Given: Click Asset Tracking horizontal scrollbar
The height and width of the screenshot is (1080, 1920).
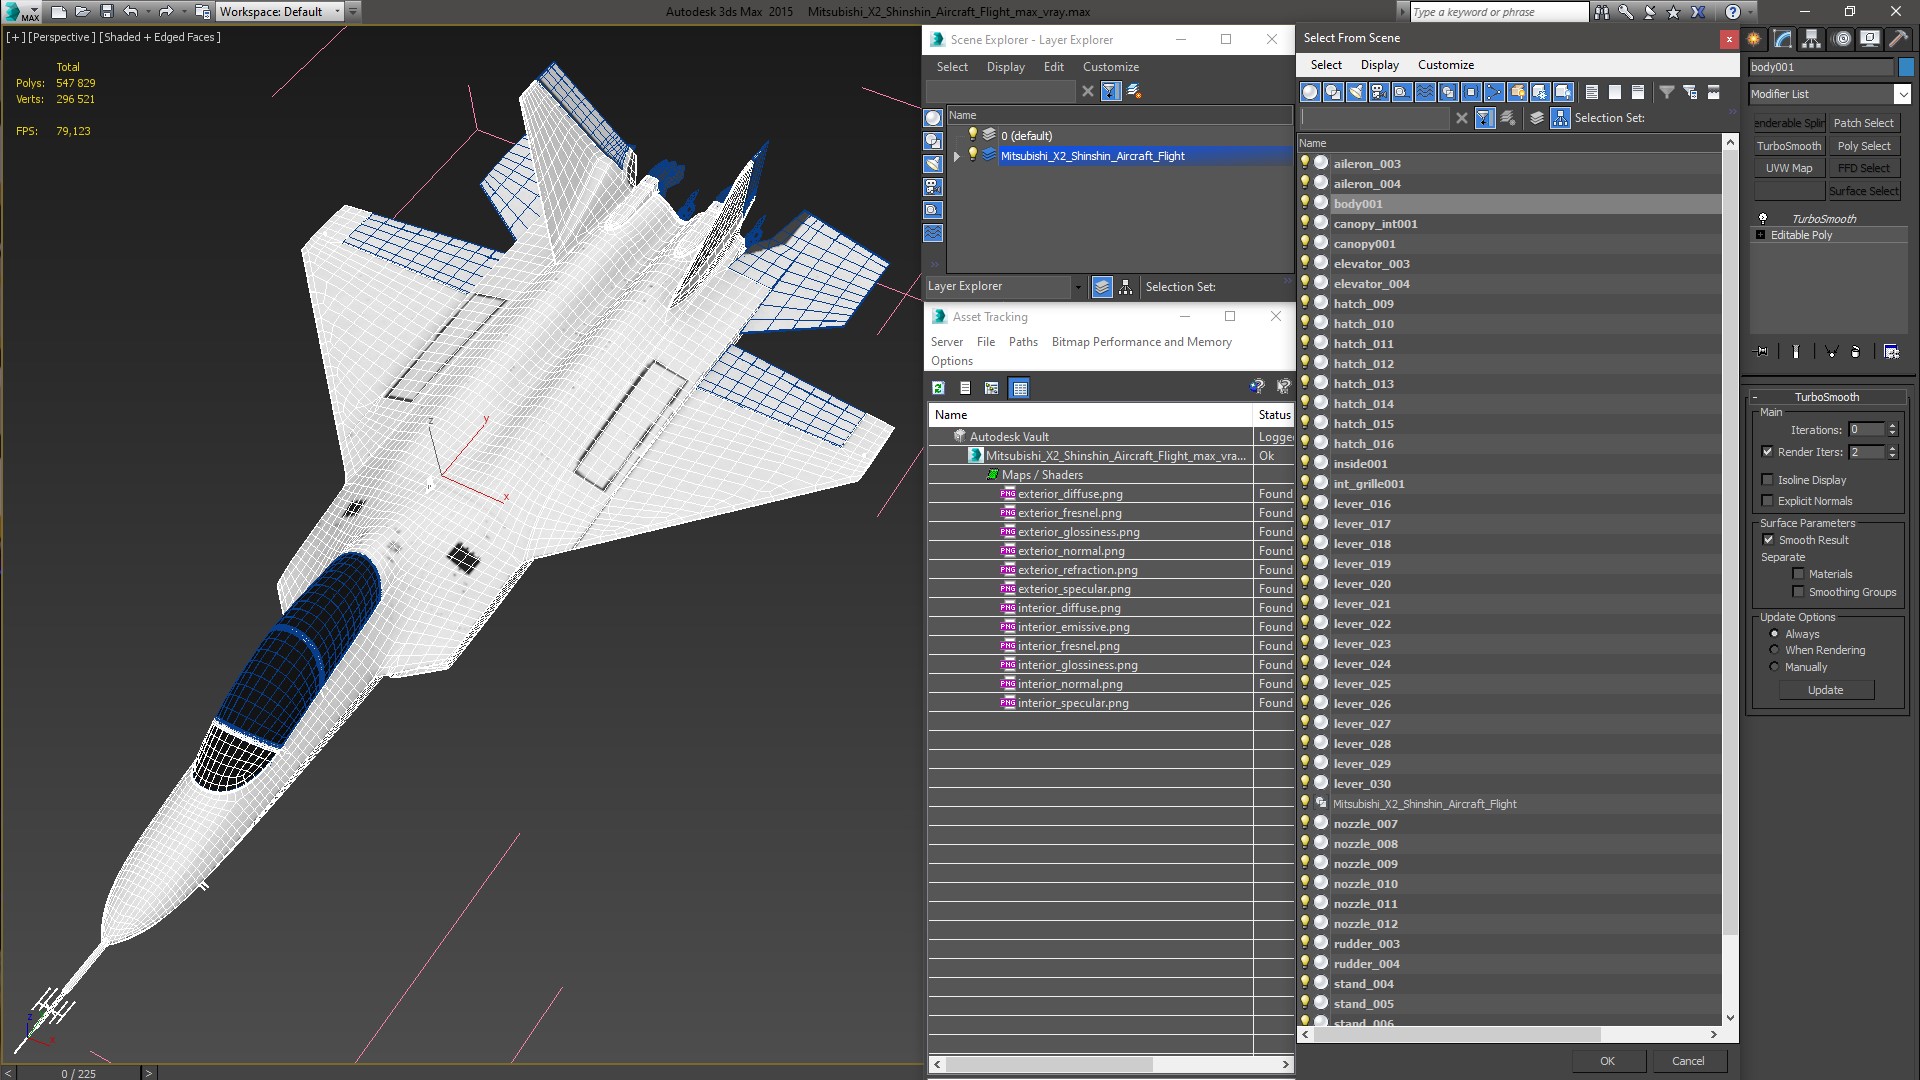Looking at the screenshot, I should (x=1047, y=1065).
